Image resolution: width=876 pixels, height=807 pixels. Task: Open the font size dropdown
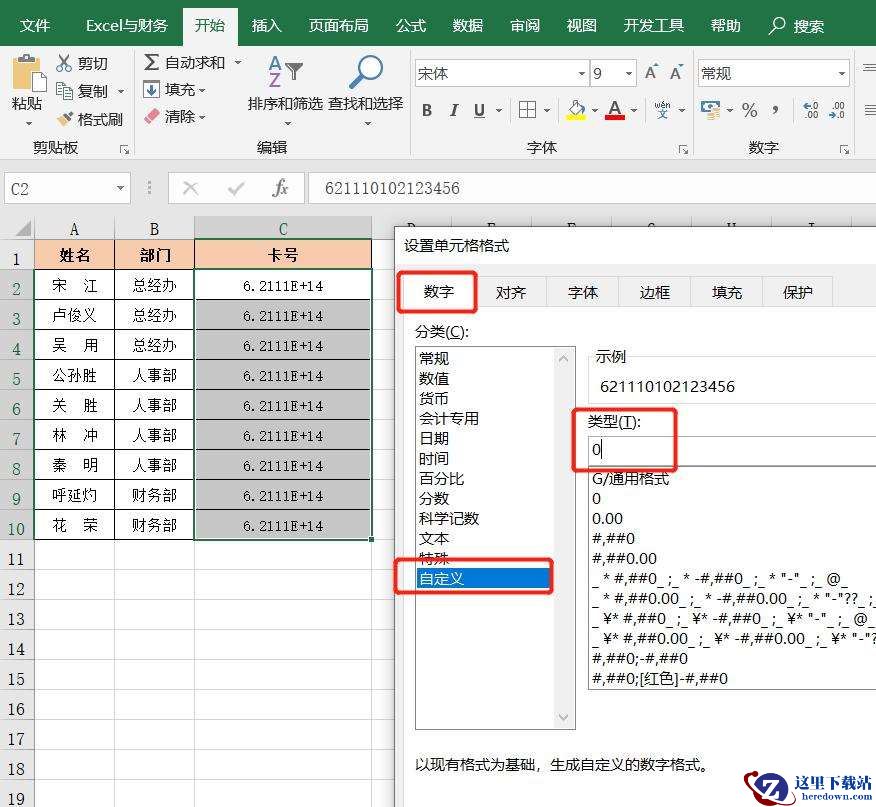pyautogui.click(x=629, y=73)
